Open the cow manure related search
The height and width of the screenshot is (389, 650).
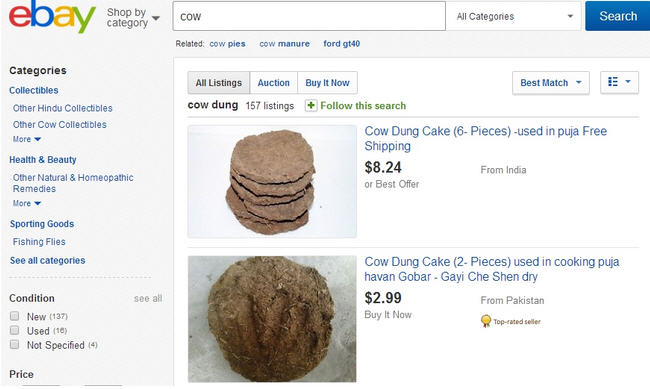pyautogui.click(x=284, y=44)
